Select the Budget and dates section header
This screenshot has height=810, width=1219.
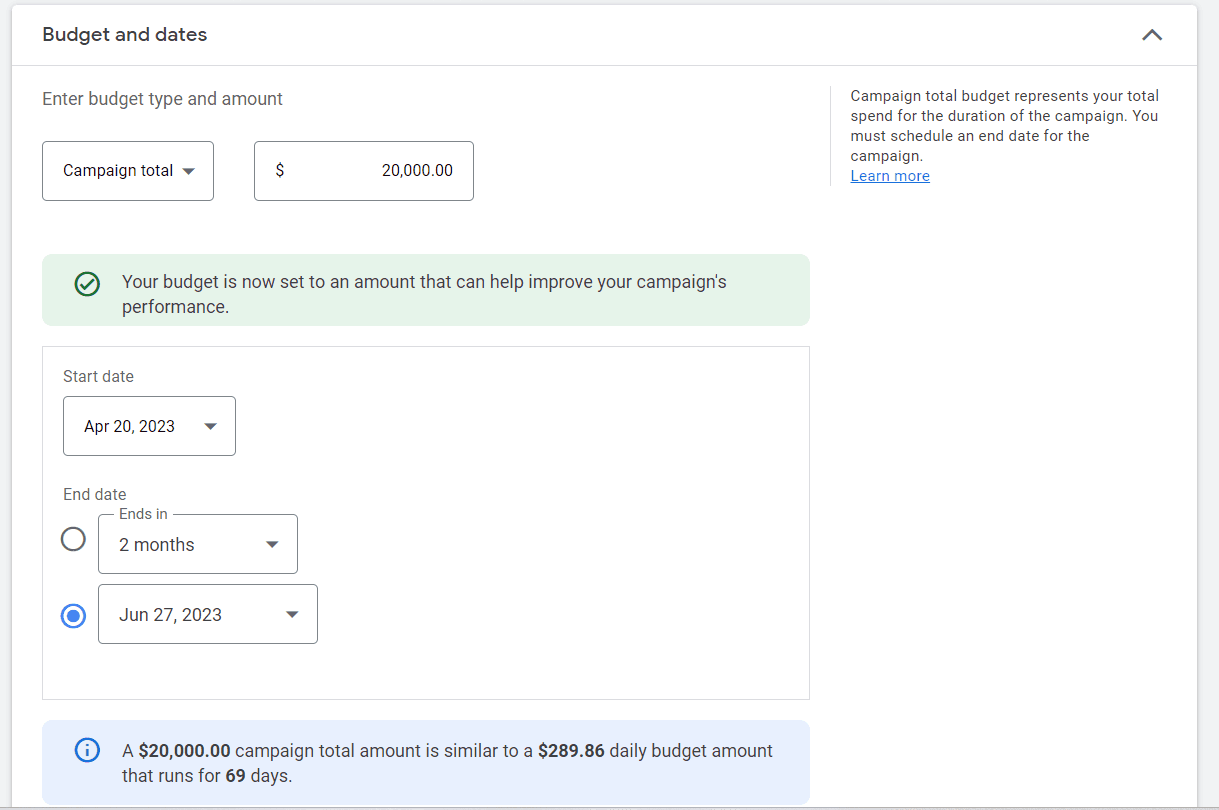[124, 34]
